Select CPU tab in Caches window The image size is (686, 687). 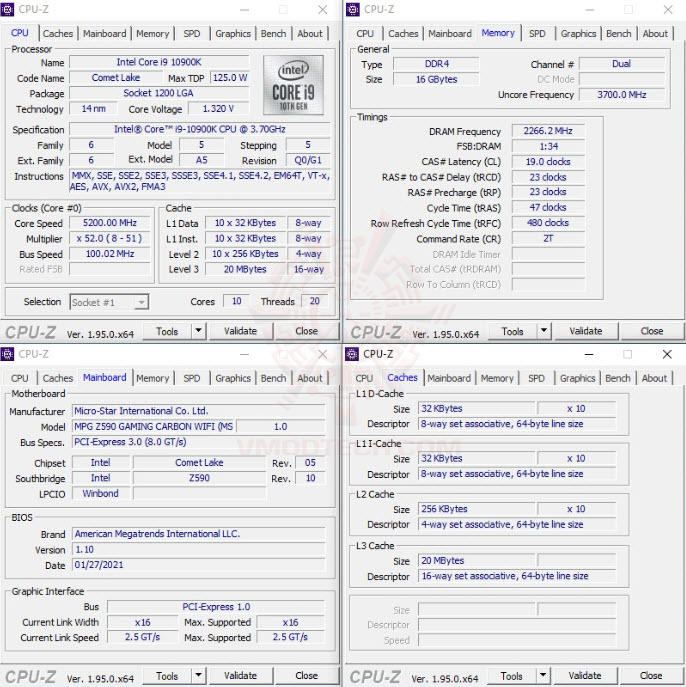(x=364, y=378)
